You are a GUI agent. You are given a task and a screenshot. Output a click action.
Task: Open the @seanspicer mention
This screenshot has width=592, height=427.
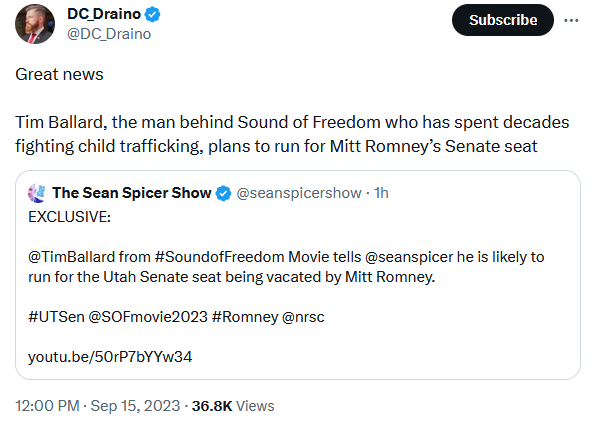click(x=409, y=257)
